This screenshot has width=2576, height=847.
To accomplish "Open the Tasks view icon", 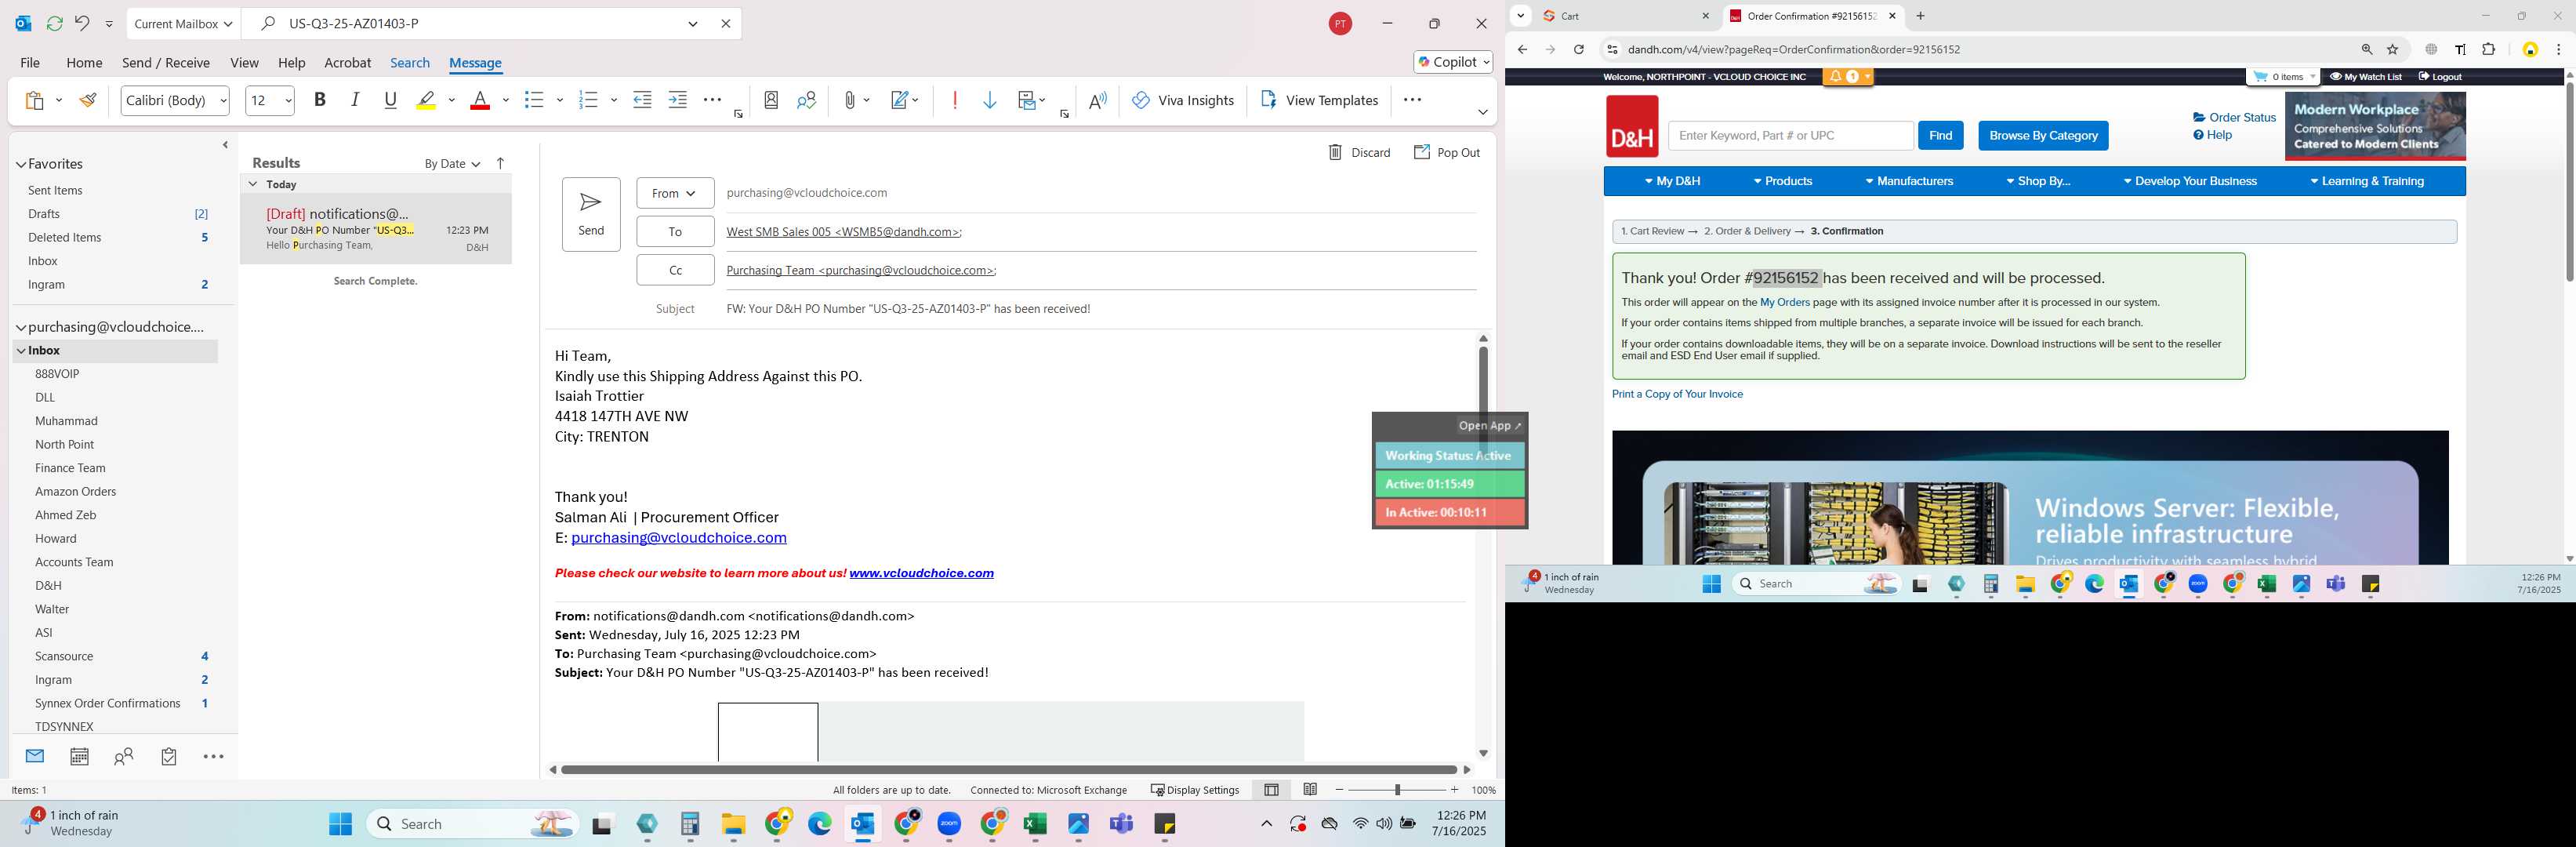I will pos(169,757).
